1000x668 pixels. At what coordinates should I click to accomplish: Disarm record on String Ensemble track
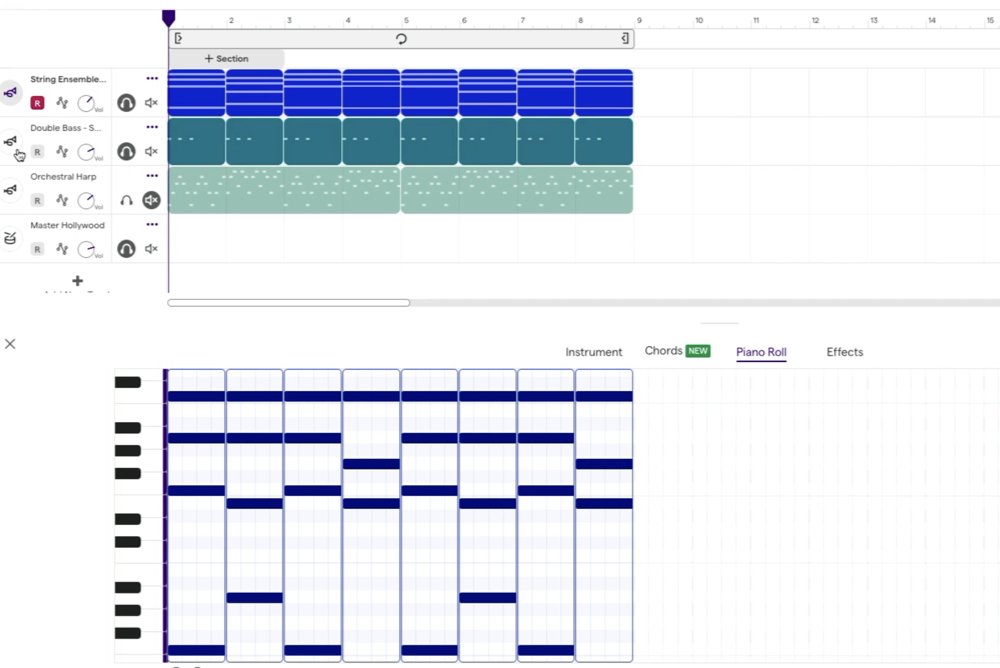[x=38, y=103]
